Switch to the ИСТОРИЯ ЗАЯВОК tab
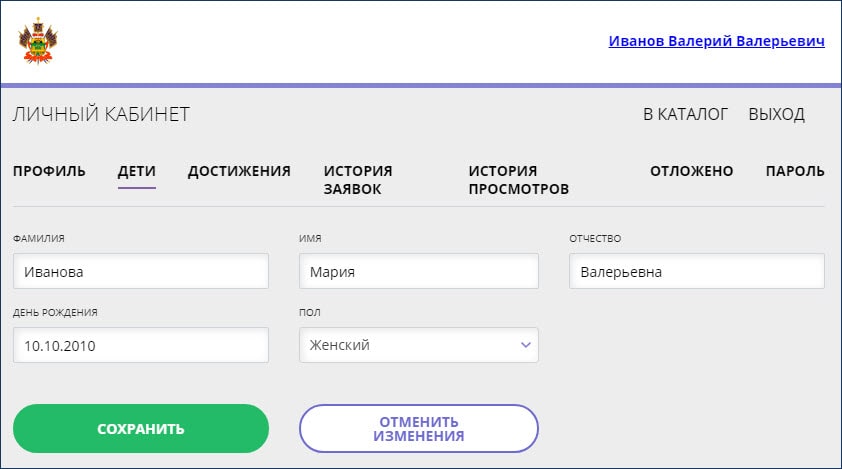The height and width of the screenshot is (469, 842). point(358,180)
